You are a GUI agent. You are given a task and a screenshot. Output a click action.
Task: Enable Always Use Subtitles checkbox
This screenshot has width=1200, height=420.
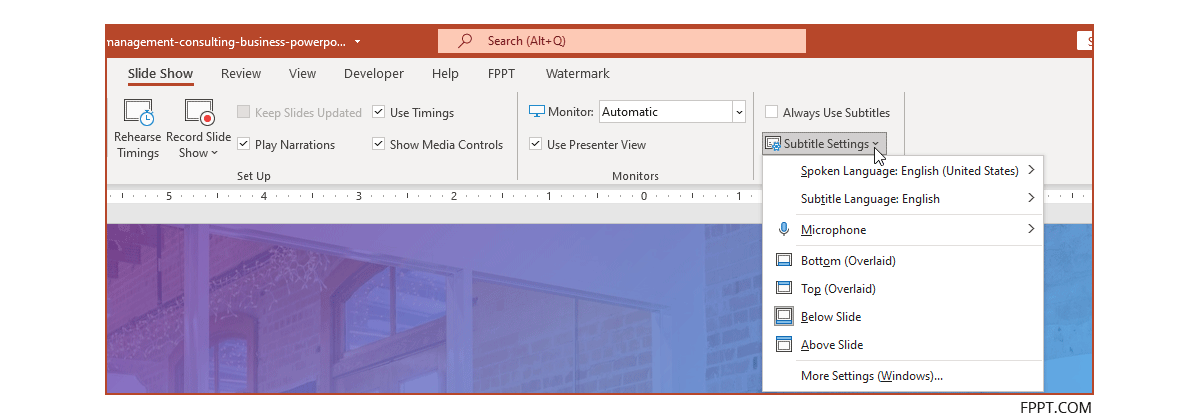(771, 113)
